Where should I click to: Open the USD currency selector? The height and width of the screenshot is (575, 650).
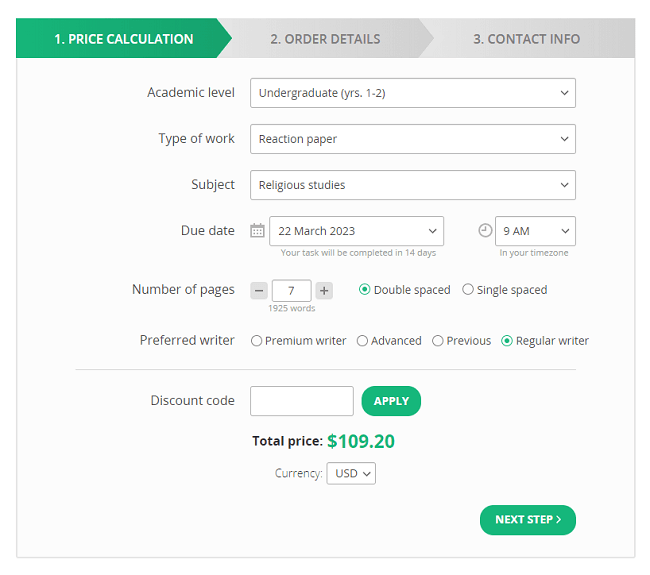[352, 473]
